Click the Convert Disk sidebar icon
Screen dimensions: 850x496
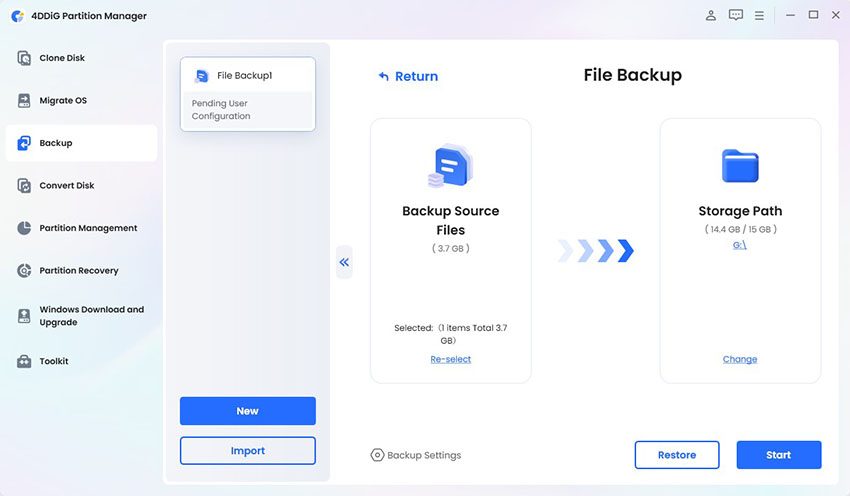(24, 185)
